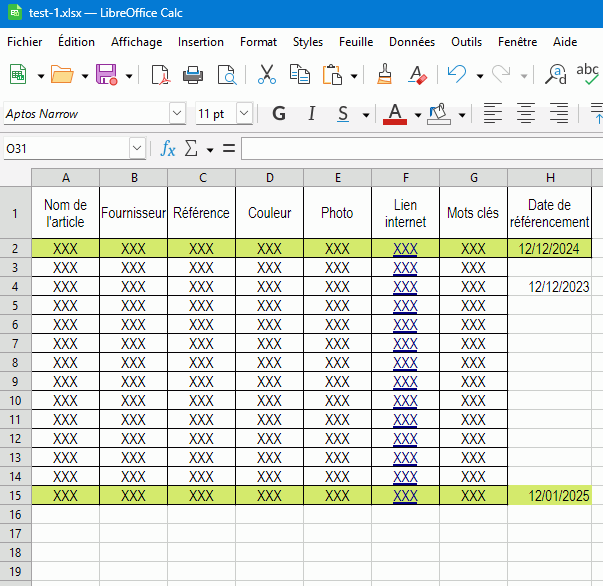The height and width of the screenshot is (586, 603).
Task: Open the Données menu
Action: coord(411,42)
